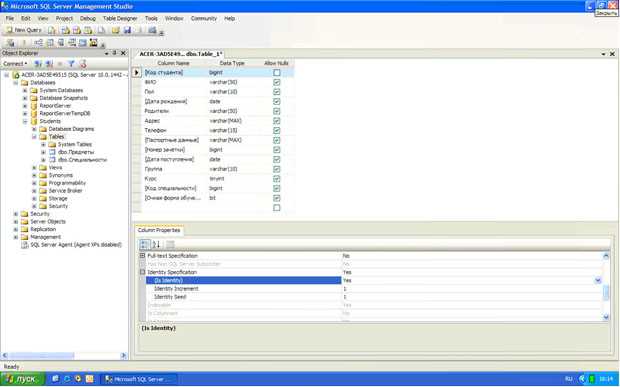This screenshot has width=620, height=387.
Task: Expand the Programmability folder
Action: point(34,183)
